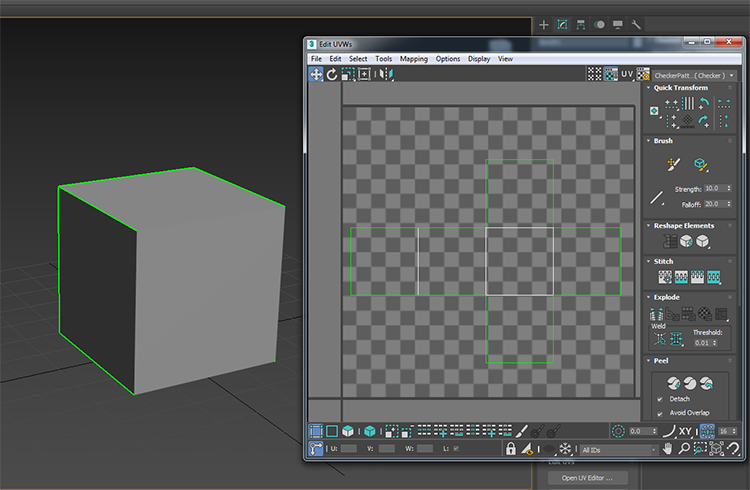Open the Mapping menu
The height and width of the screenshot is (490, 750).
[x=413, y=59]
